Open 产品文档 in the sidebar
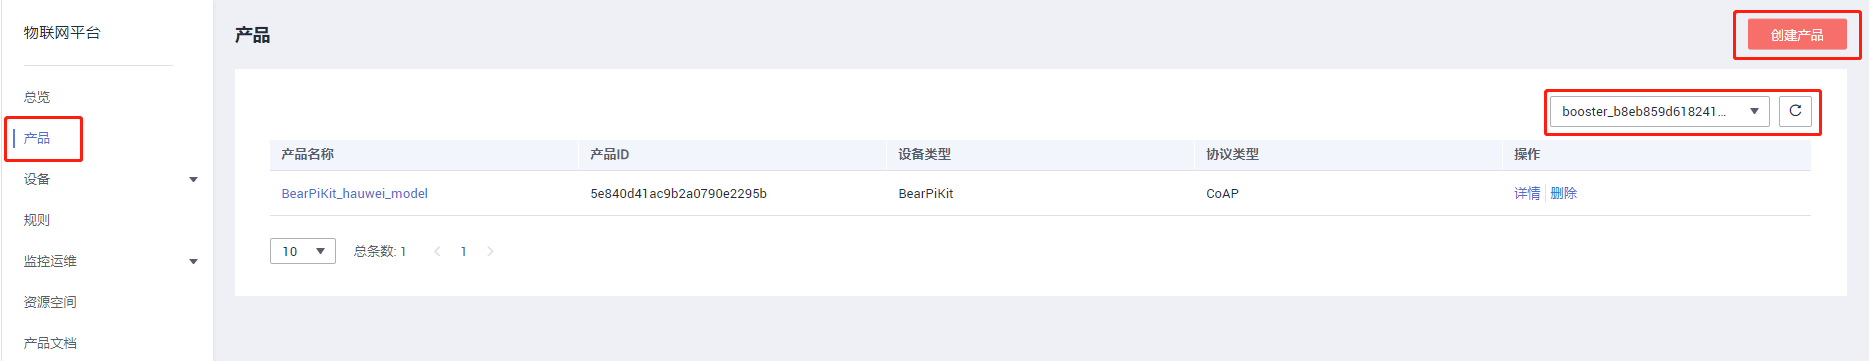This screenshot has width=1869, height=361. 50,343
